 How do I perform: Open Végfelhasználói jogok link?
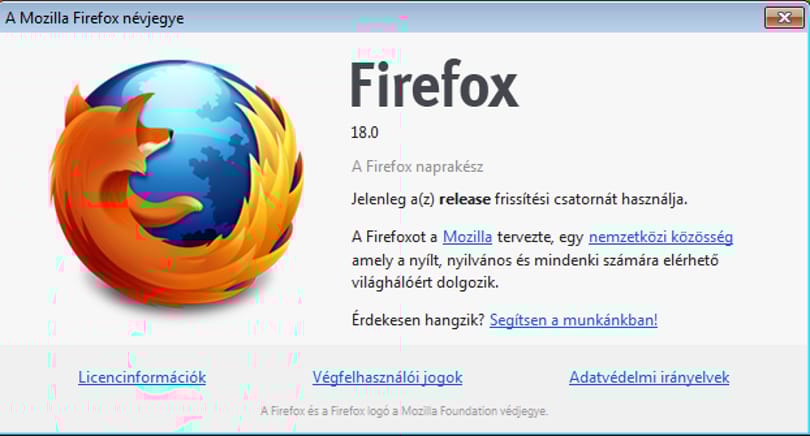coord(387,378)
